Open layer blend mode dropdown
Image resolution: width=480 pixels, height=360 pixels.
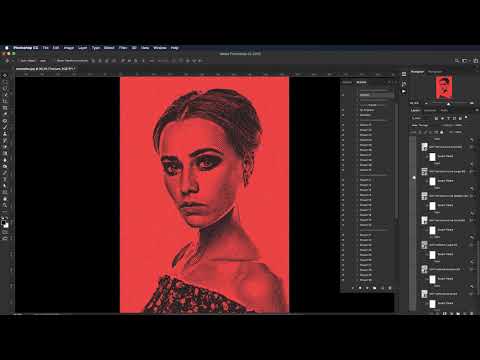[423, 125]
